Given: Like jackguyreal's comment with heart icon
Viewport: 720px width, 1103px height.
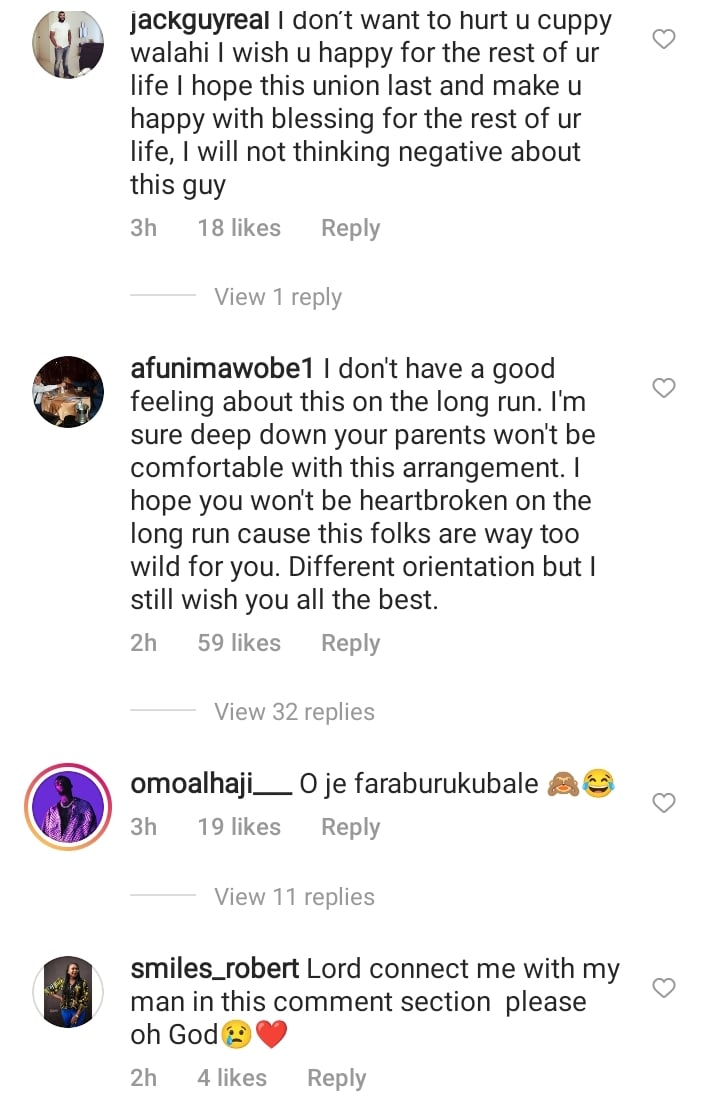Looking at the screenshot, I should click(663, 40).
